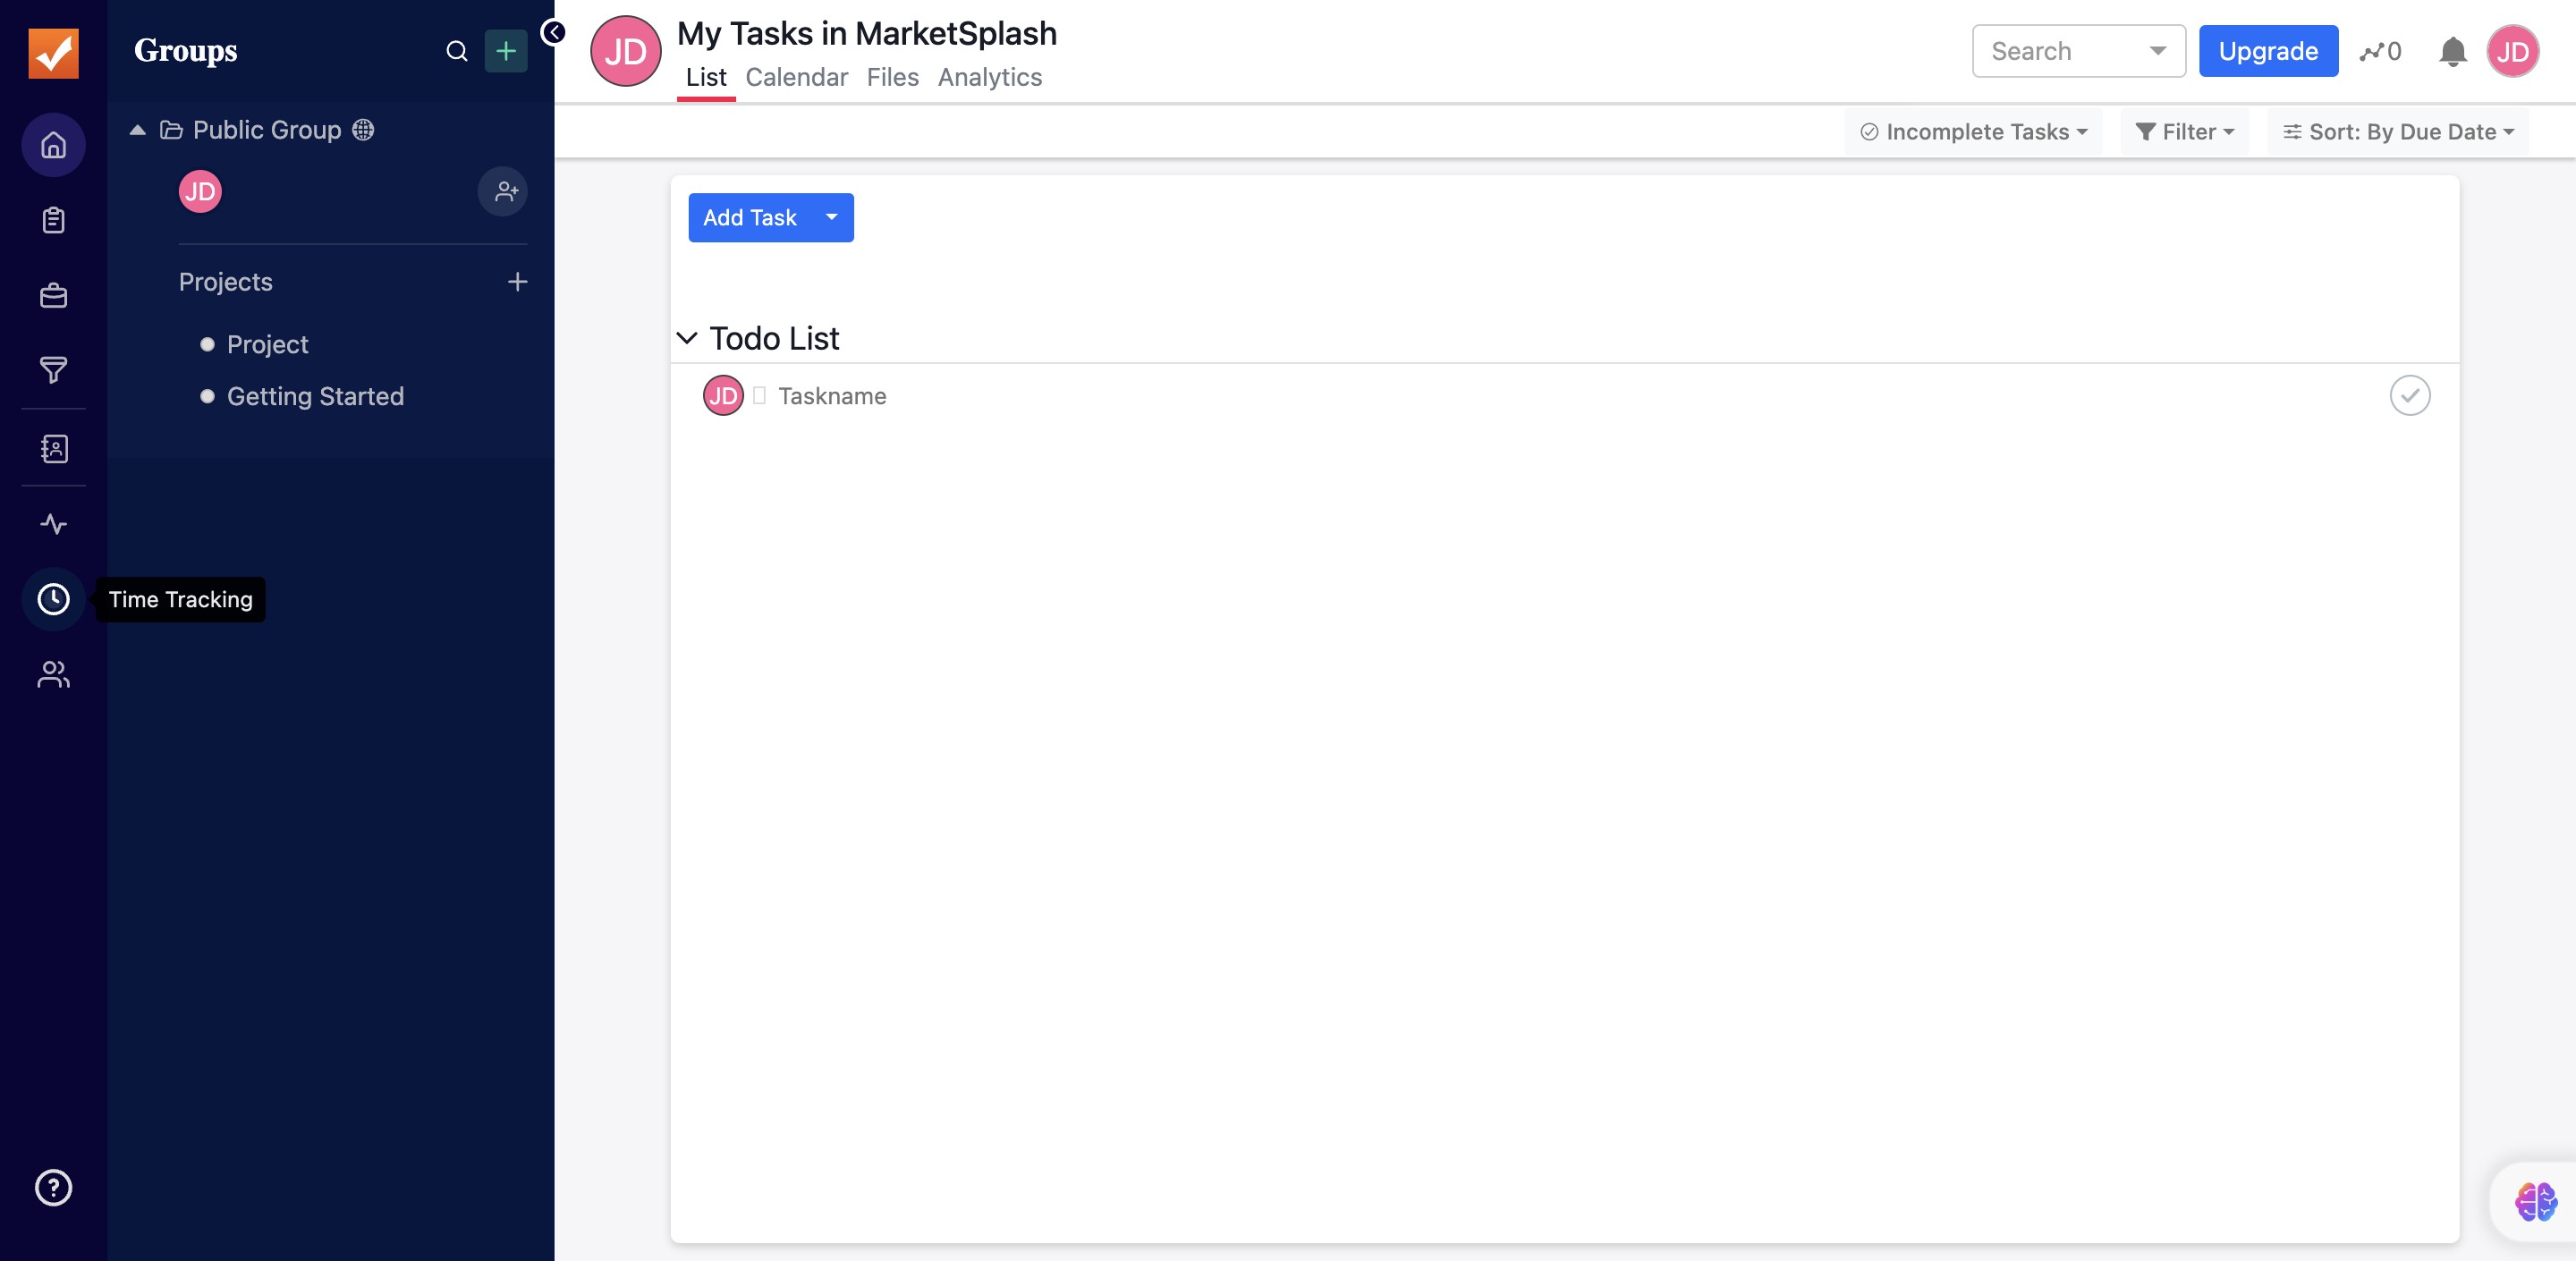Click the Home icon in sidebar

tap(53, 145)
